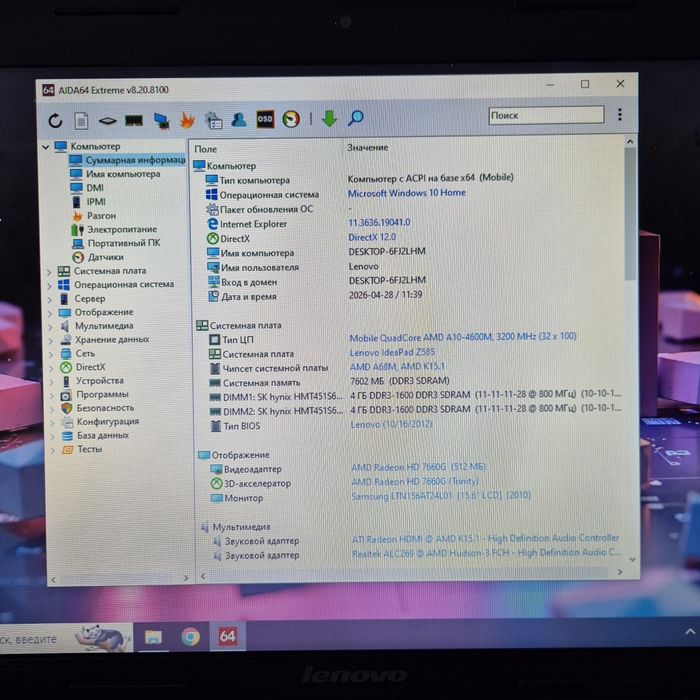Open the OSD panel icon

click(x=265, y=119)
